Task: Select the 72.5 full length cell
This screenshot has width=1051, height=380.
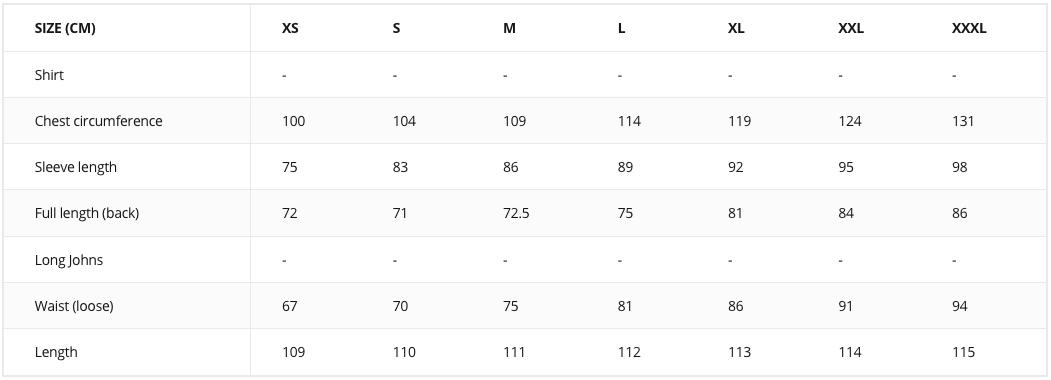Action: click(516, 213)
